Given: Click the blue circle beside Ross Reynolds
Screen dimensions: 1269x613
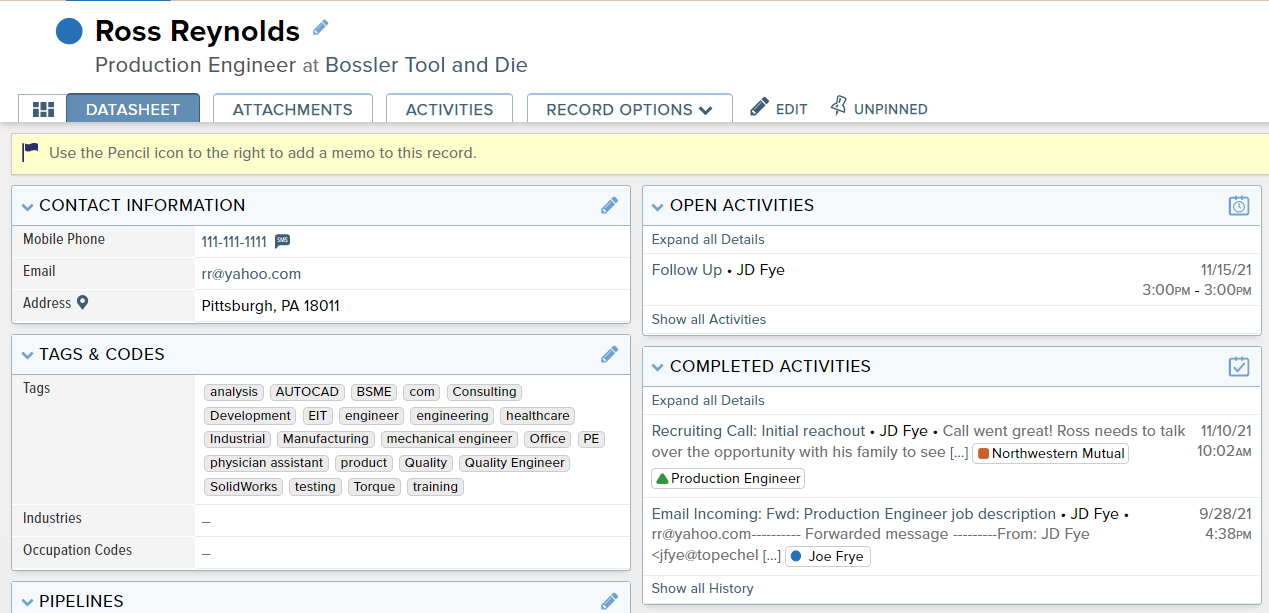Looking at the screenshot, I should 69,32.
